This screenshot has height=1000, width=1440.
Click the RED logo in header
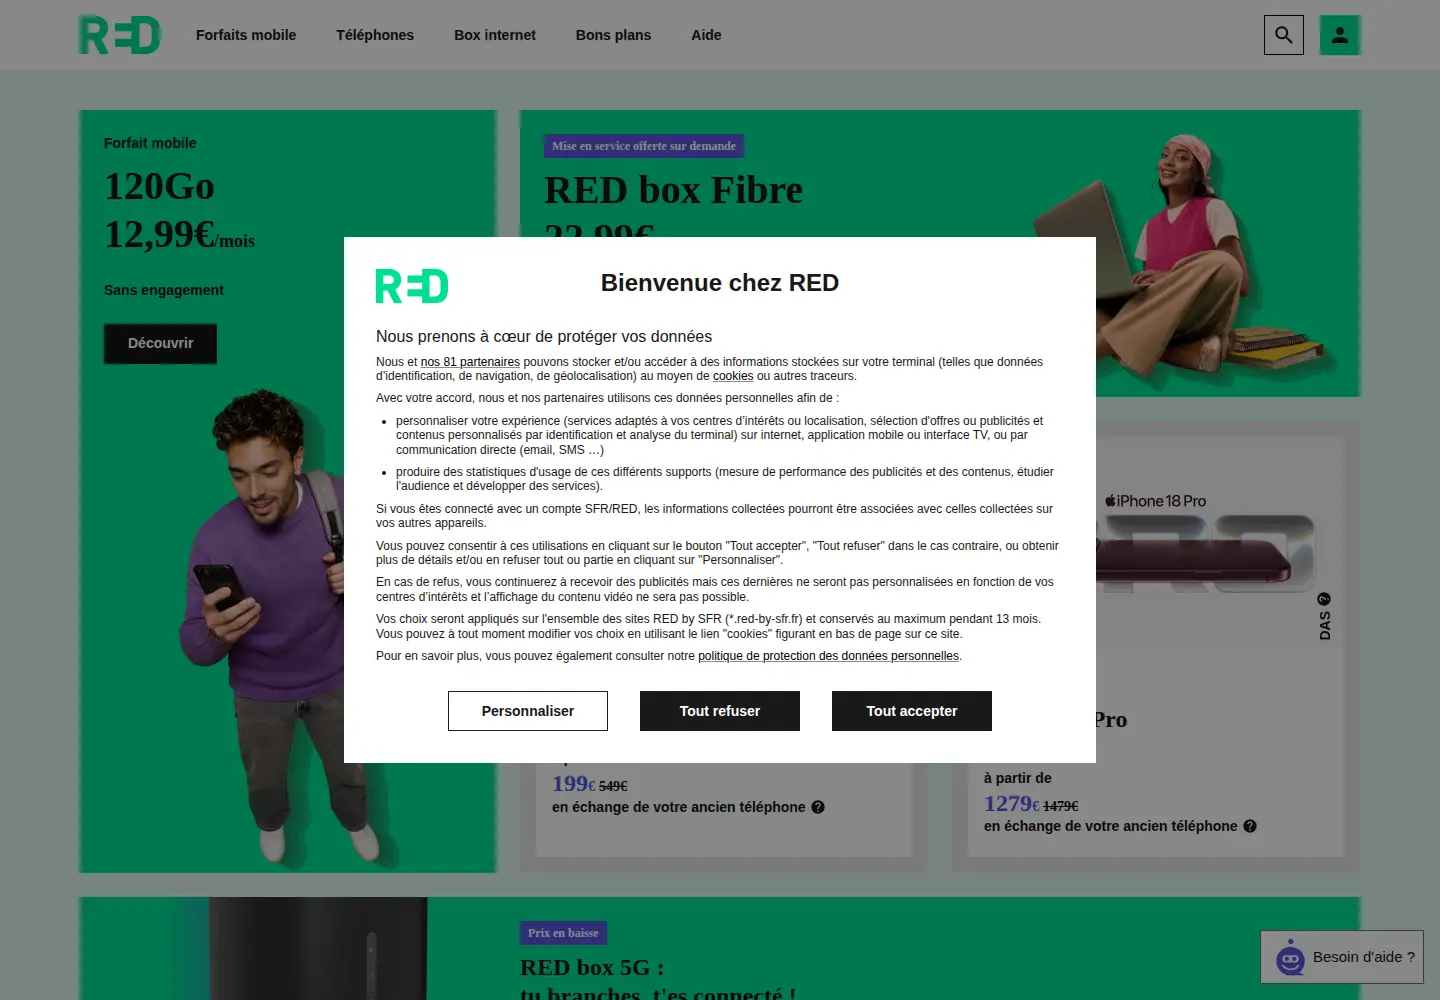[120, 35]
